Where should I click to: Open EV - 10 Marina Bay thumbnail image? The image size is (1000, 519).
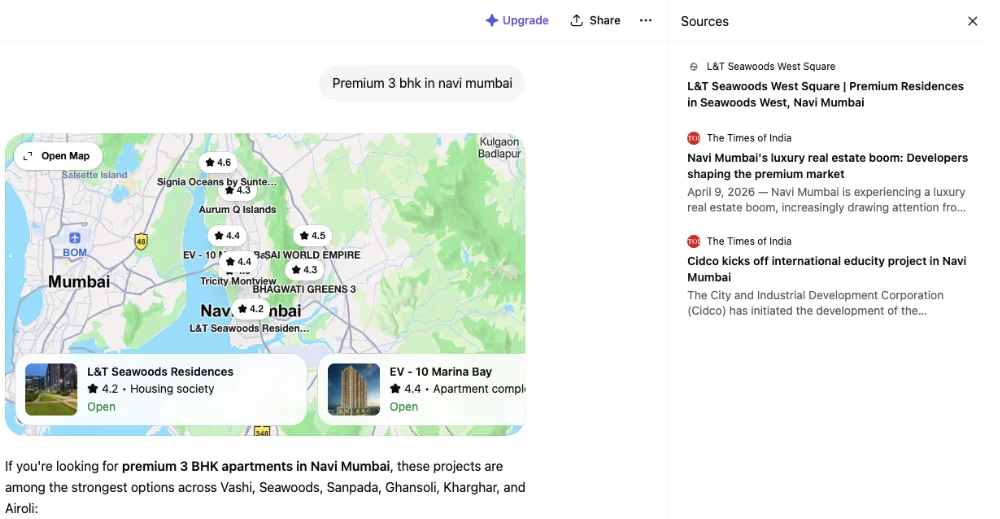tap(353, 389)
